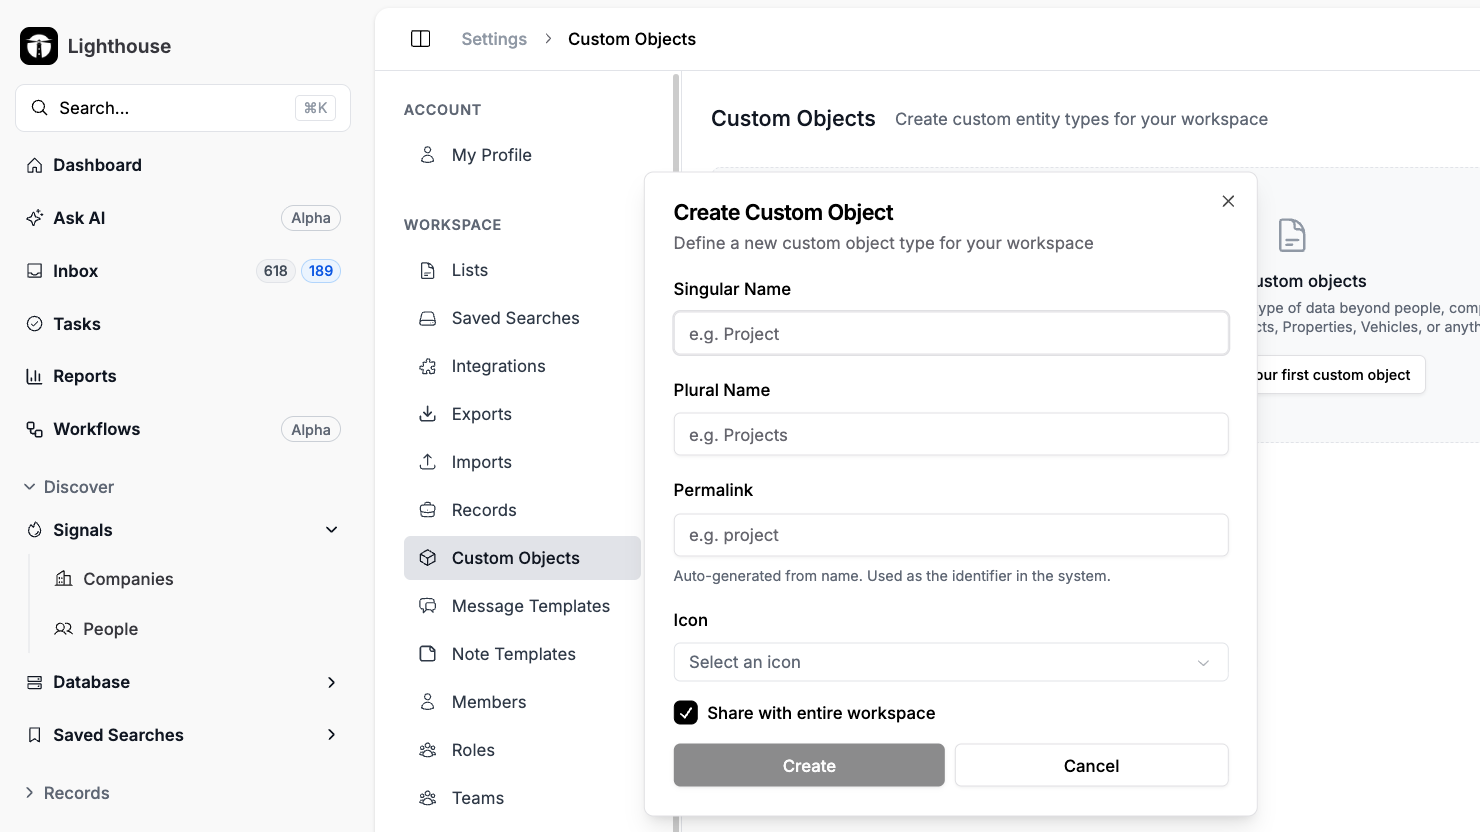Click the Imports upload icon
The height and width of the screenshot is (832, 1480).
[x=428, y=462]
